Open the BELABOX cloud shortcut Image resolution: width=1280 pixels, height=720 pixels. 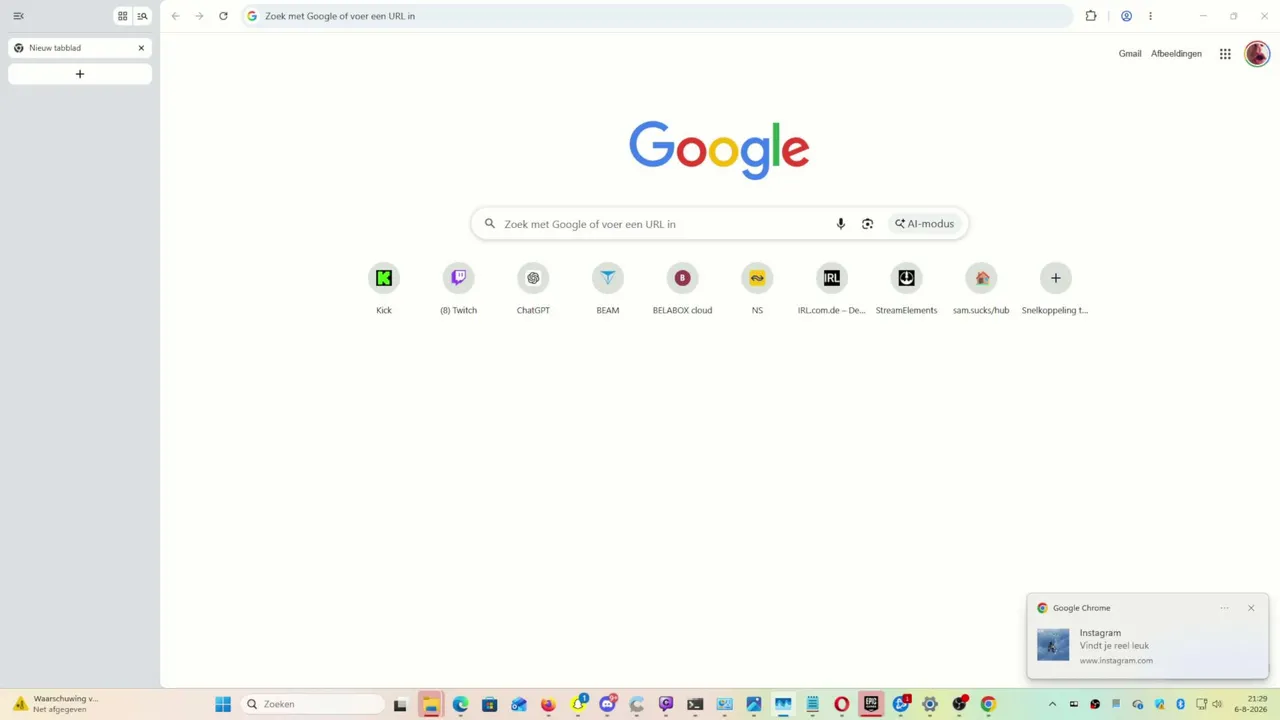pos(682,289)
